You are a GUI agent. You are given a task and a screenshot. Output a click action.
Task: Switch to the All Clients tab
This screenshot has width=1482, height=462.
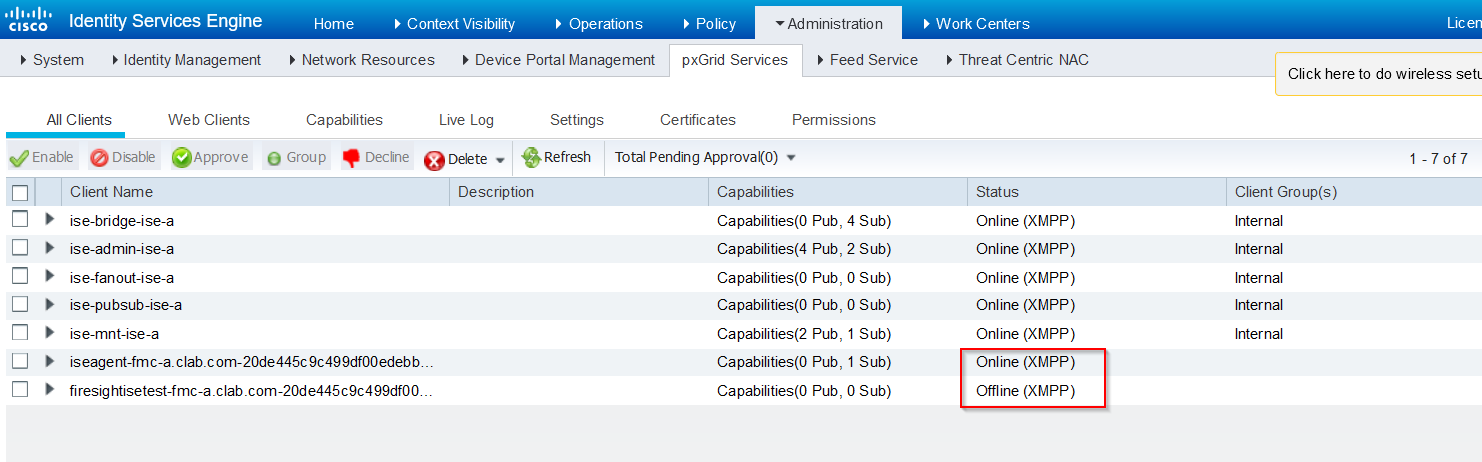[x=79, y=120]
